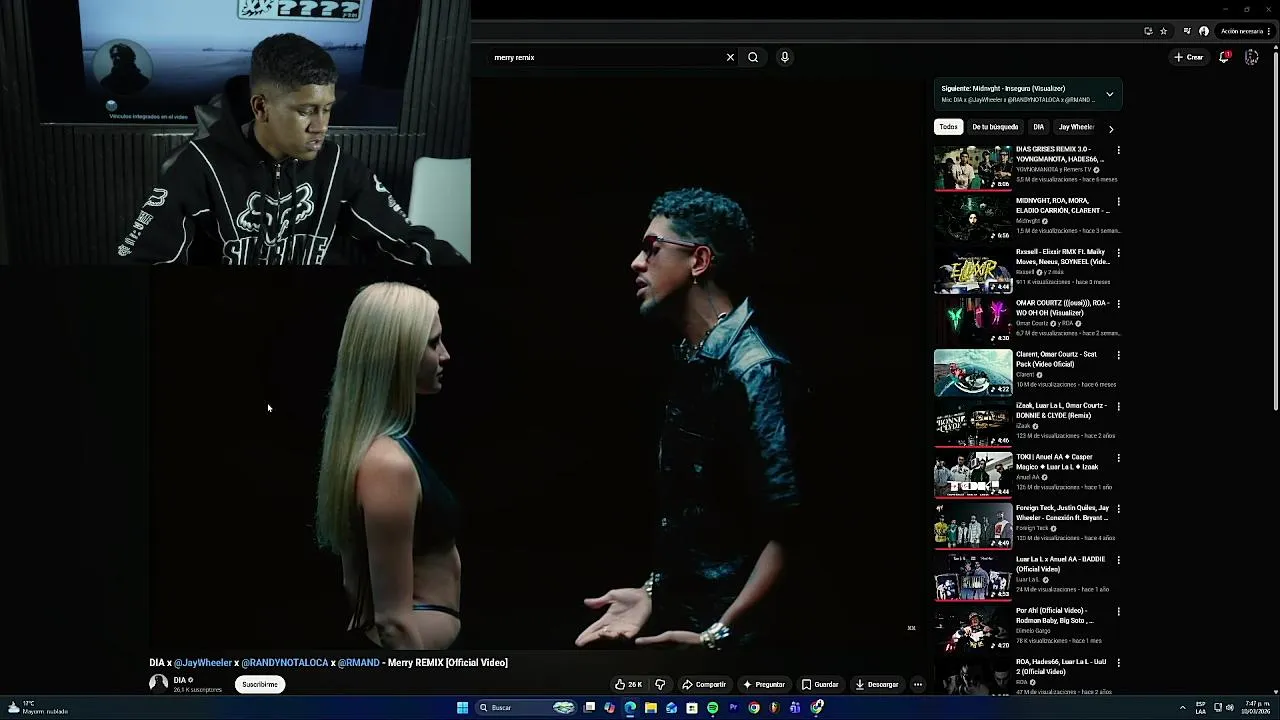Screen dimensions: 1280x720
Task: Show hidden system tray icons chevron
Action: point(1182,708)
